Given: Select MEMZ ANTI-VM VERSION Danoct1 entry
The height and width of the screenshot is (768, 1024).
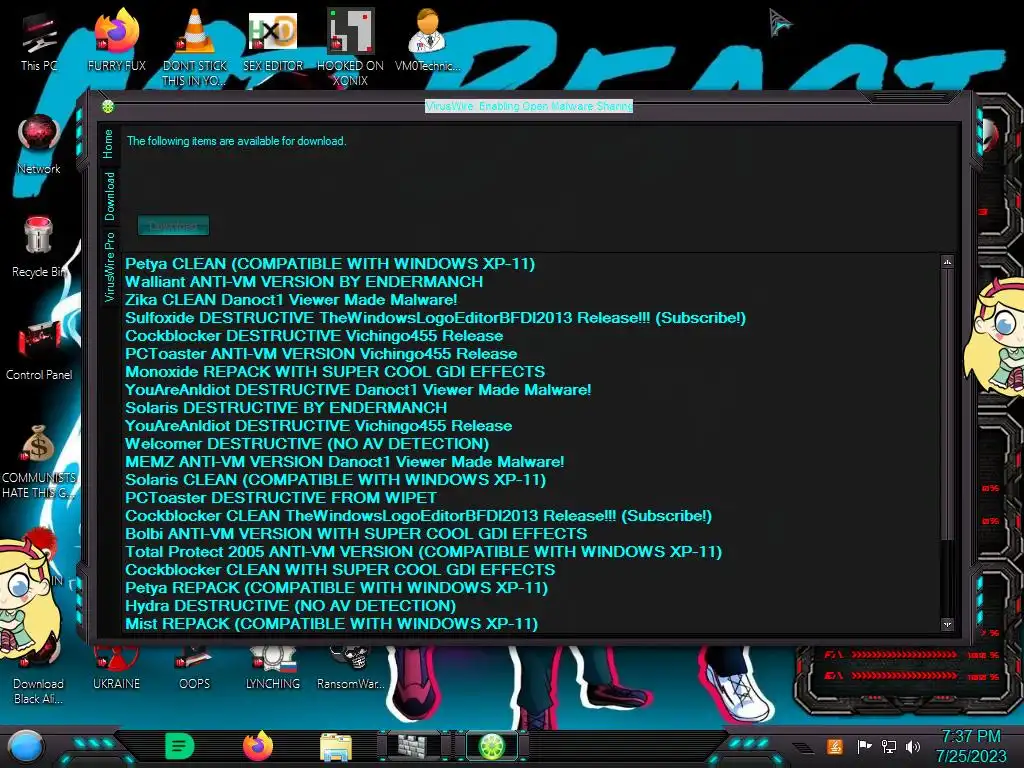Looking at the screenshot, I should click(344, 462).
